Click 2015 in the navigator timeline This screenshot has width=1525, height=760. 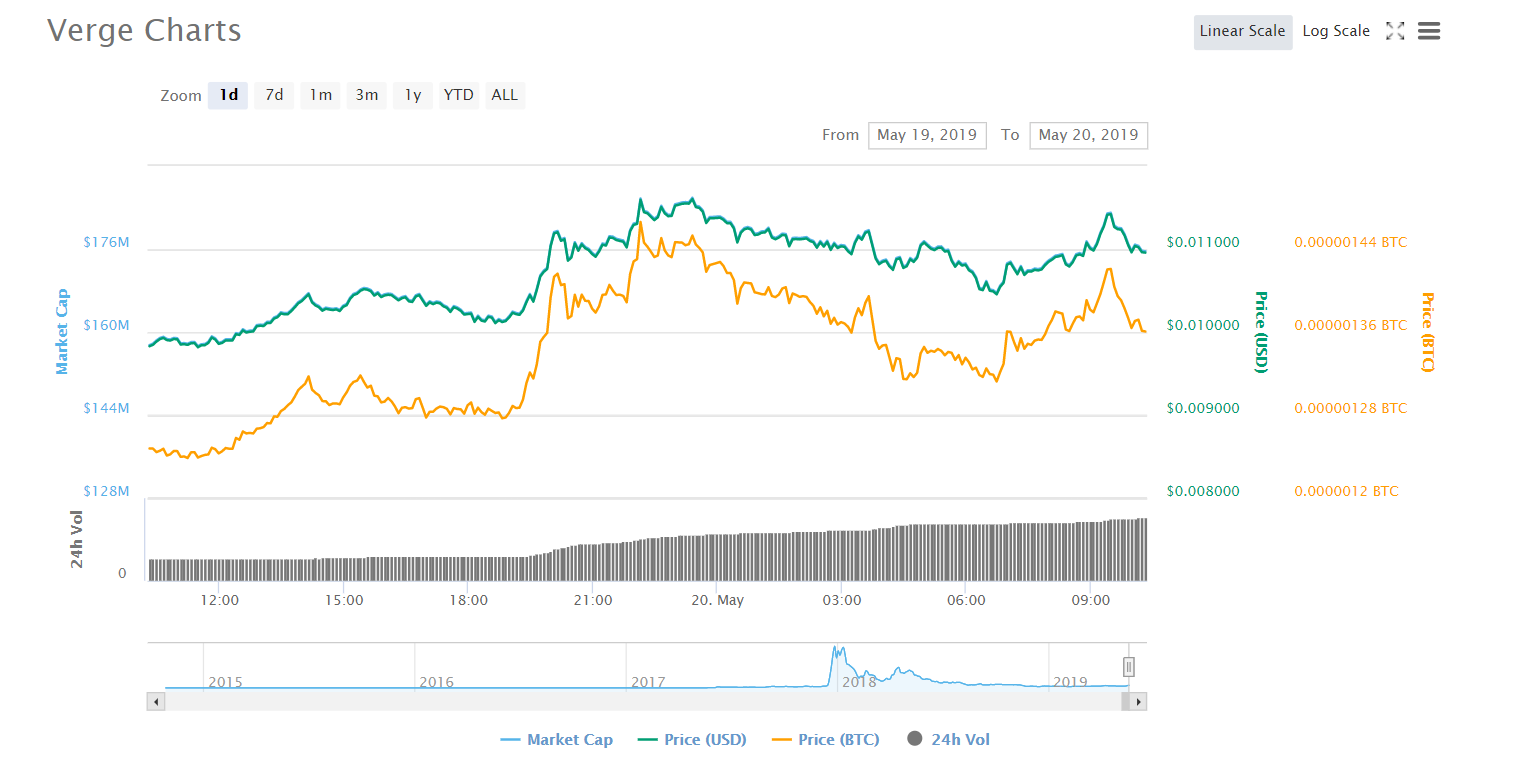coord(225,682)
